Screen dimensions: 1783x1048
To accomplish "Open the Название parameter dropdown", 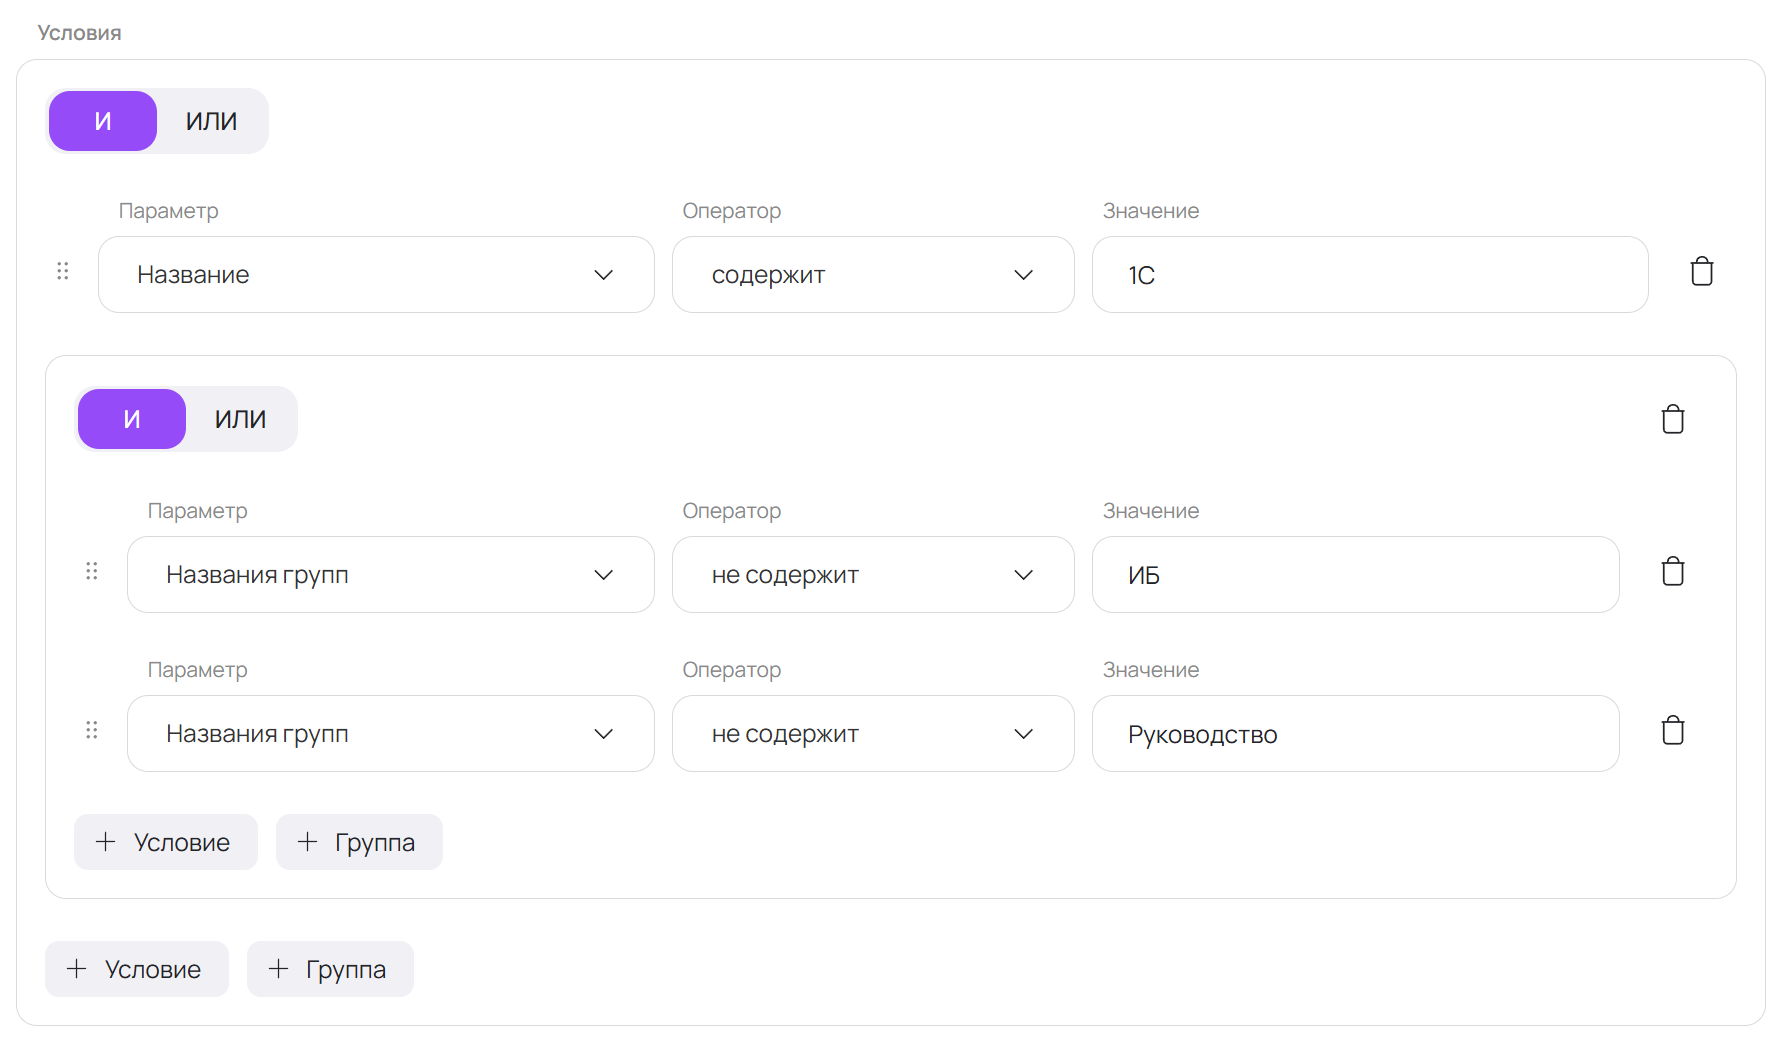I will coord(376,275).
